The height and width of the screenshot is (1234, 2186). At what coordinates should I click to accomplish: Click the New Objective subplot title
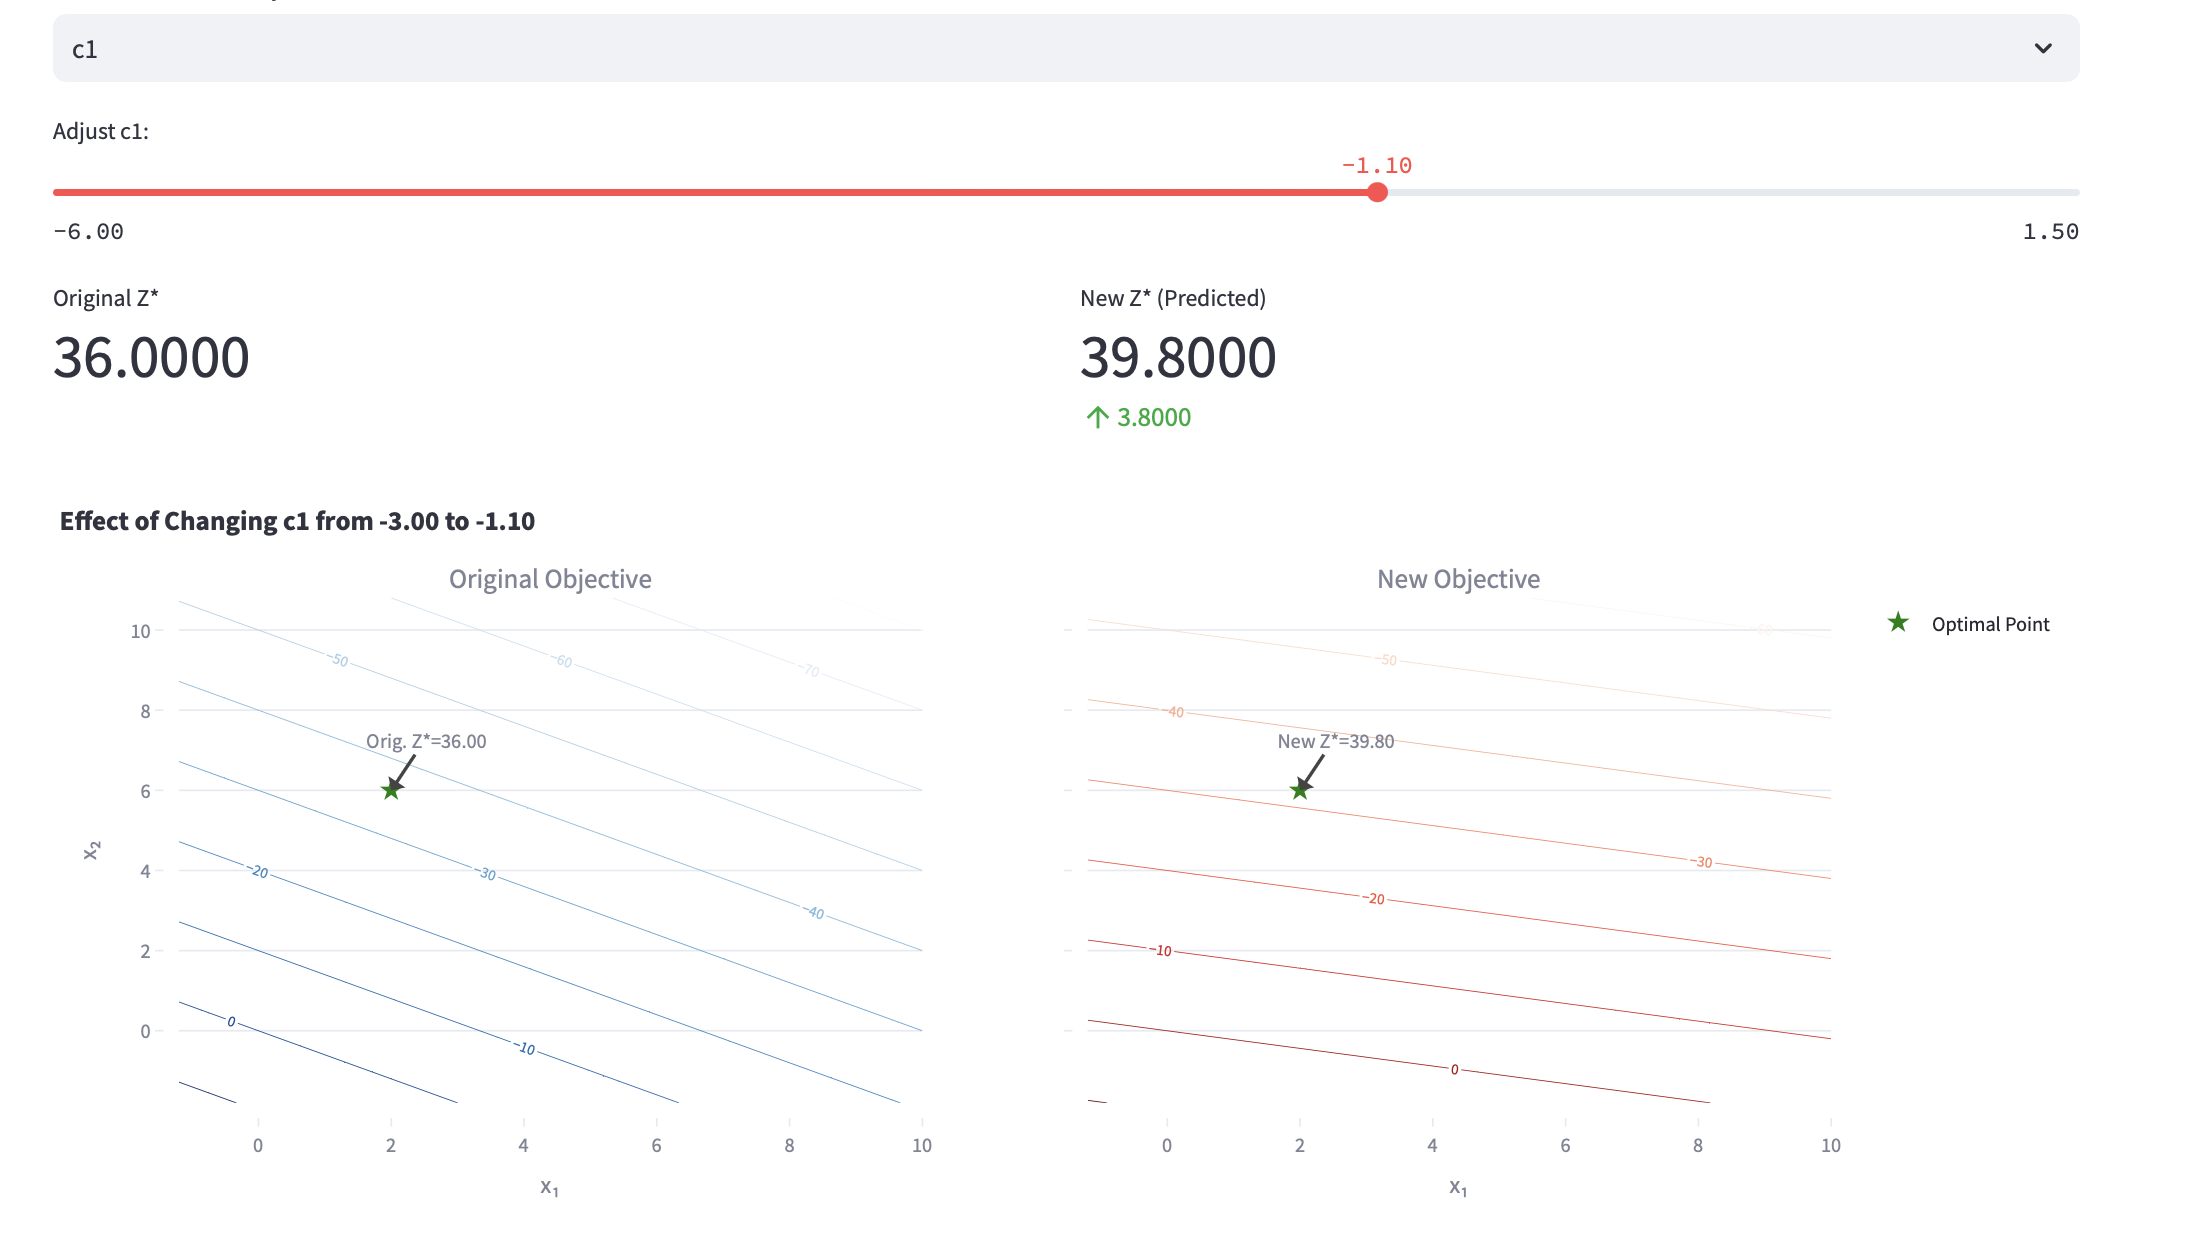[x=1458, y=579]
